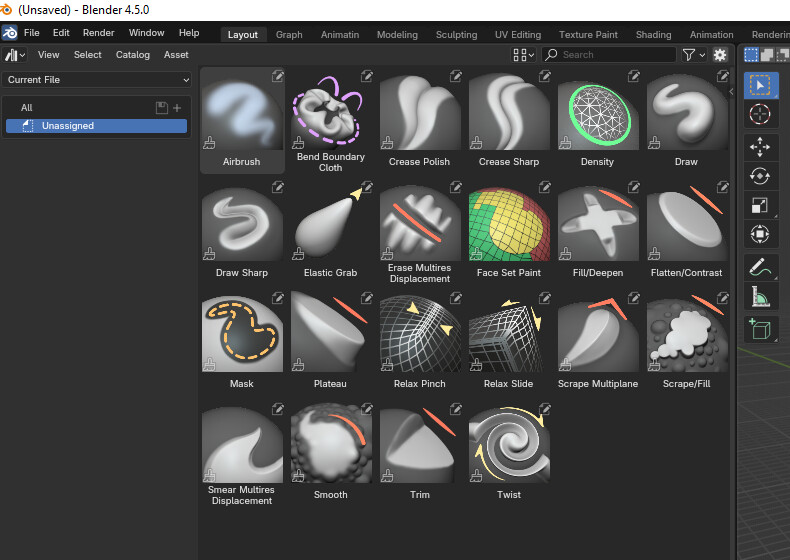Screen dimensions: 790x560
Task: Open the Asset menu
Action: [x=176, y=54]
